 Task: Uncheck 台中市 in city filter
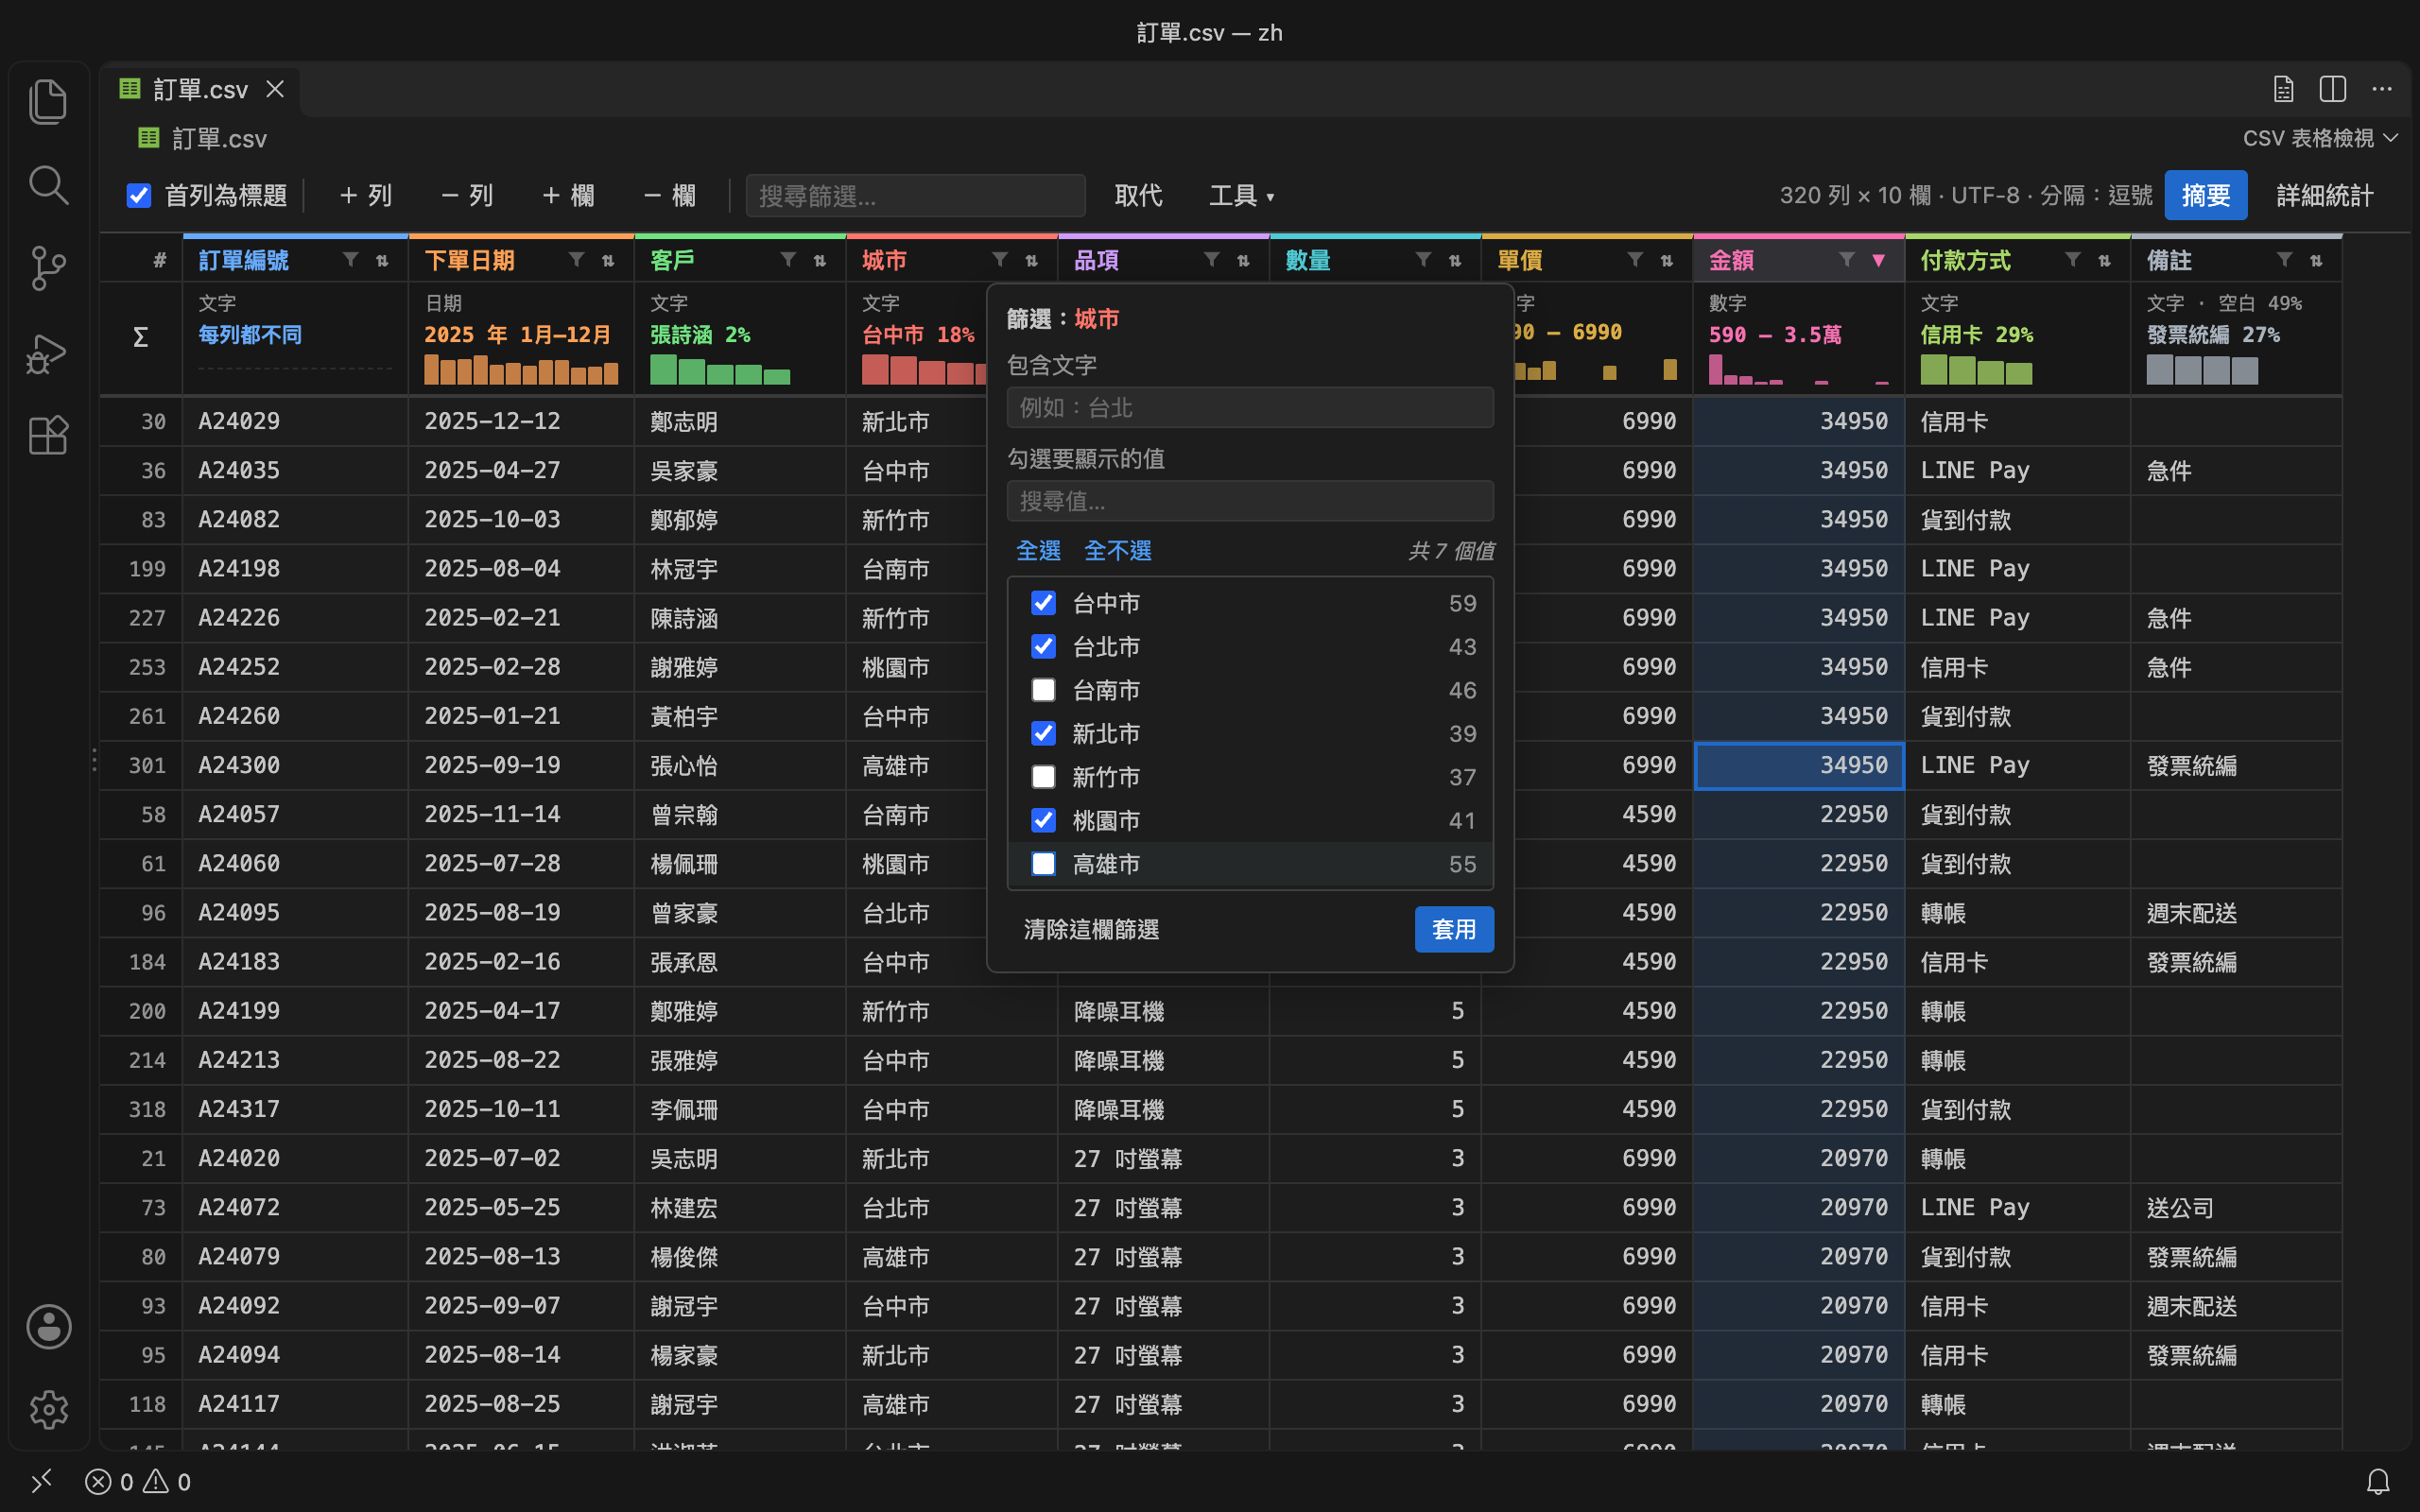1043,603
